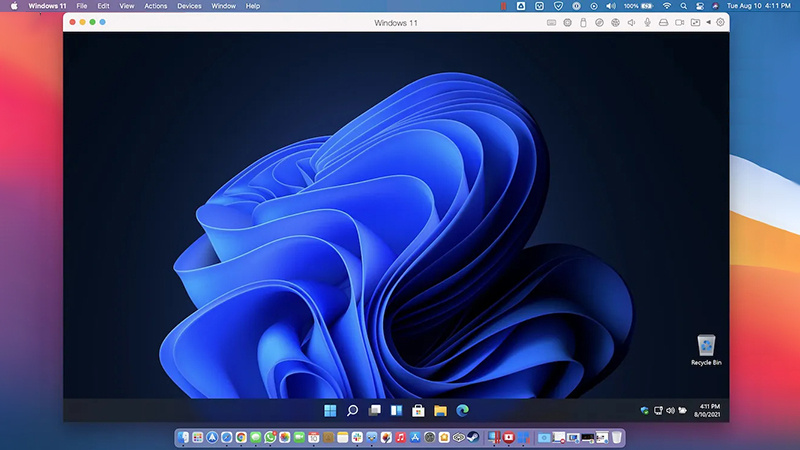Collapse the Parallels toolbar icons arrow
Image resolution: width=800 pixels, height=450 pixels.
coord(709,22)
